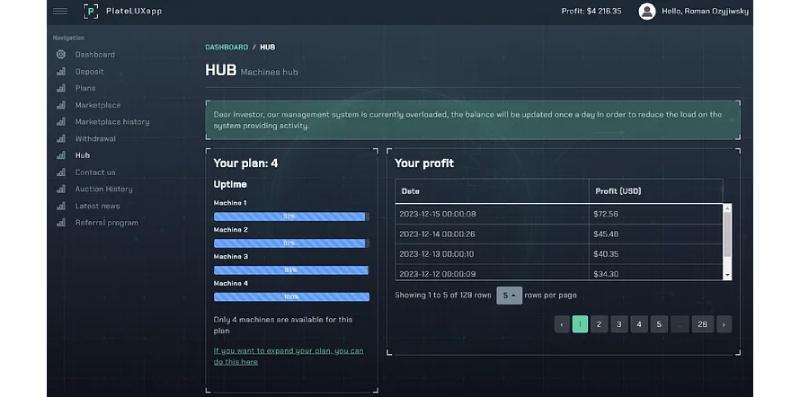
Task: Click the 2023-12-15 00:00:08 date cell
Action: (492, 214)
